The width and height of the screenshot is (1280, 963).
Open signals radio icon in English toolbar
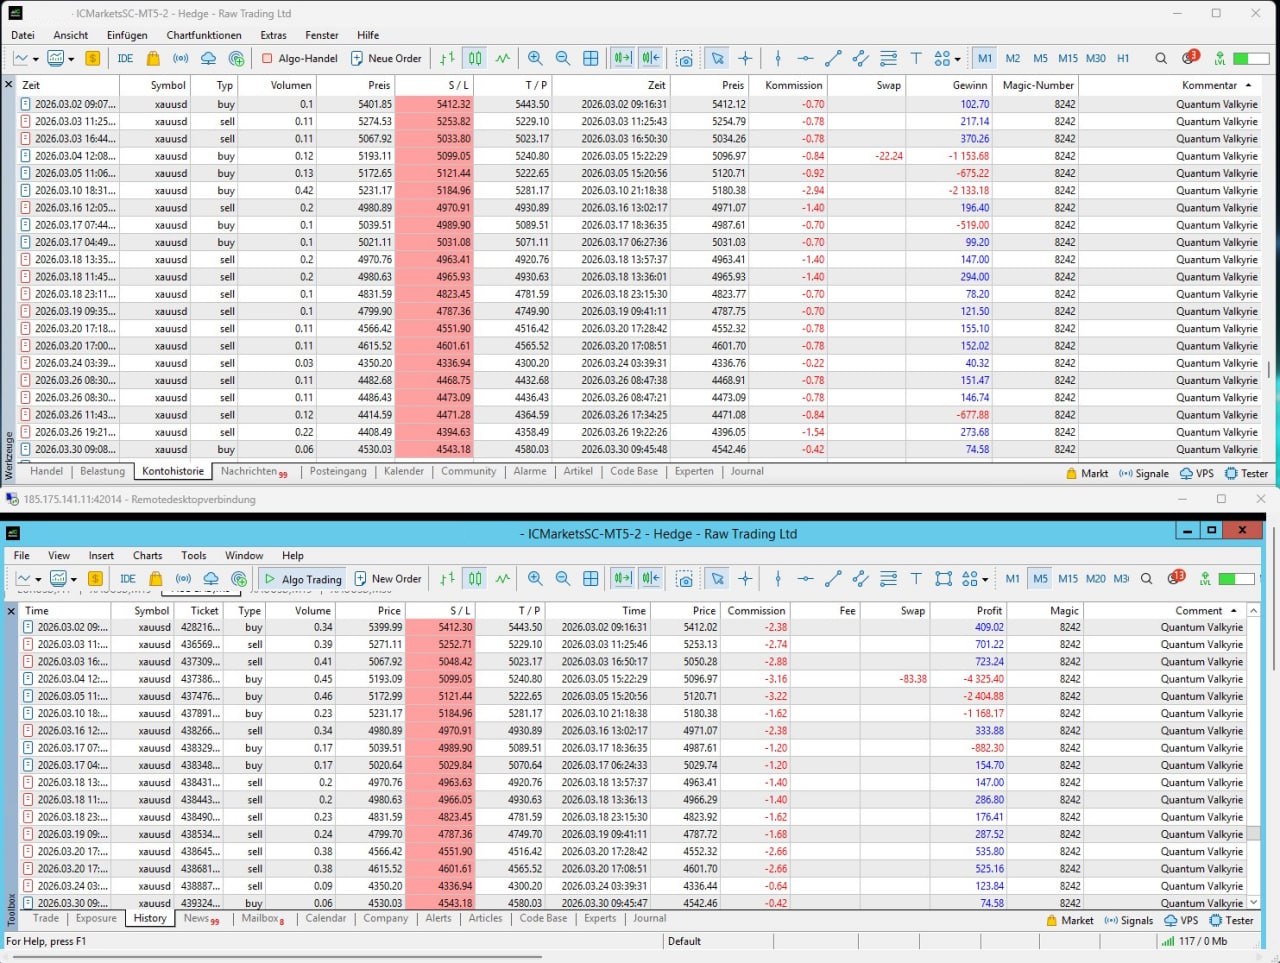(183, 578)
